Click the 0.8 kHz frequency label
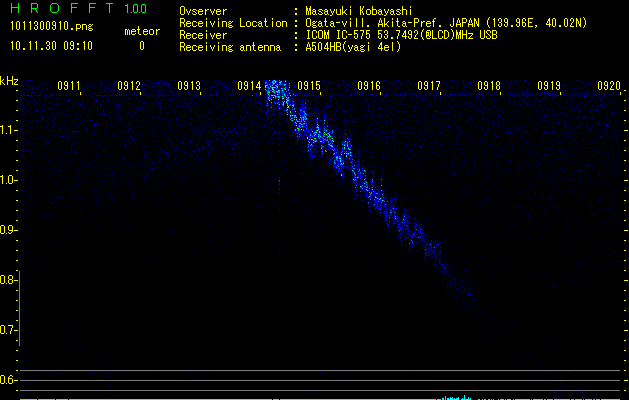629x400 pixels. tap(8, 280)
